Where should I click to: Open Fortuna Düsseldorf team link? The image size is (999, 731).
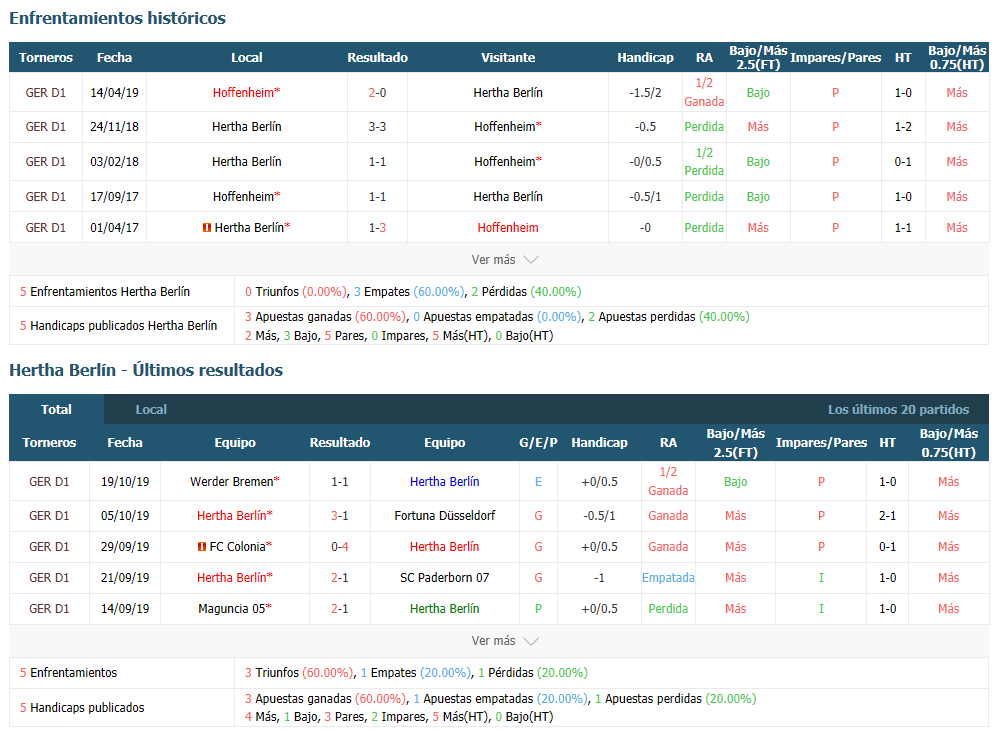445,516
